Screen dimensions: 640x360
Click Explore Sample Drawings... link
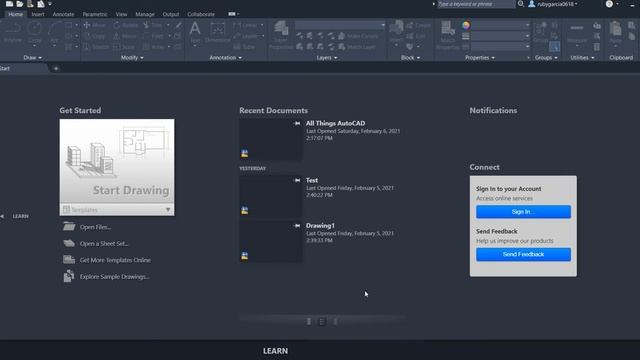114,276
